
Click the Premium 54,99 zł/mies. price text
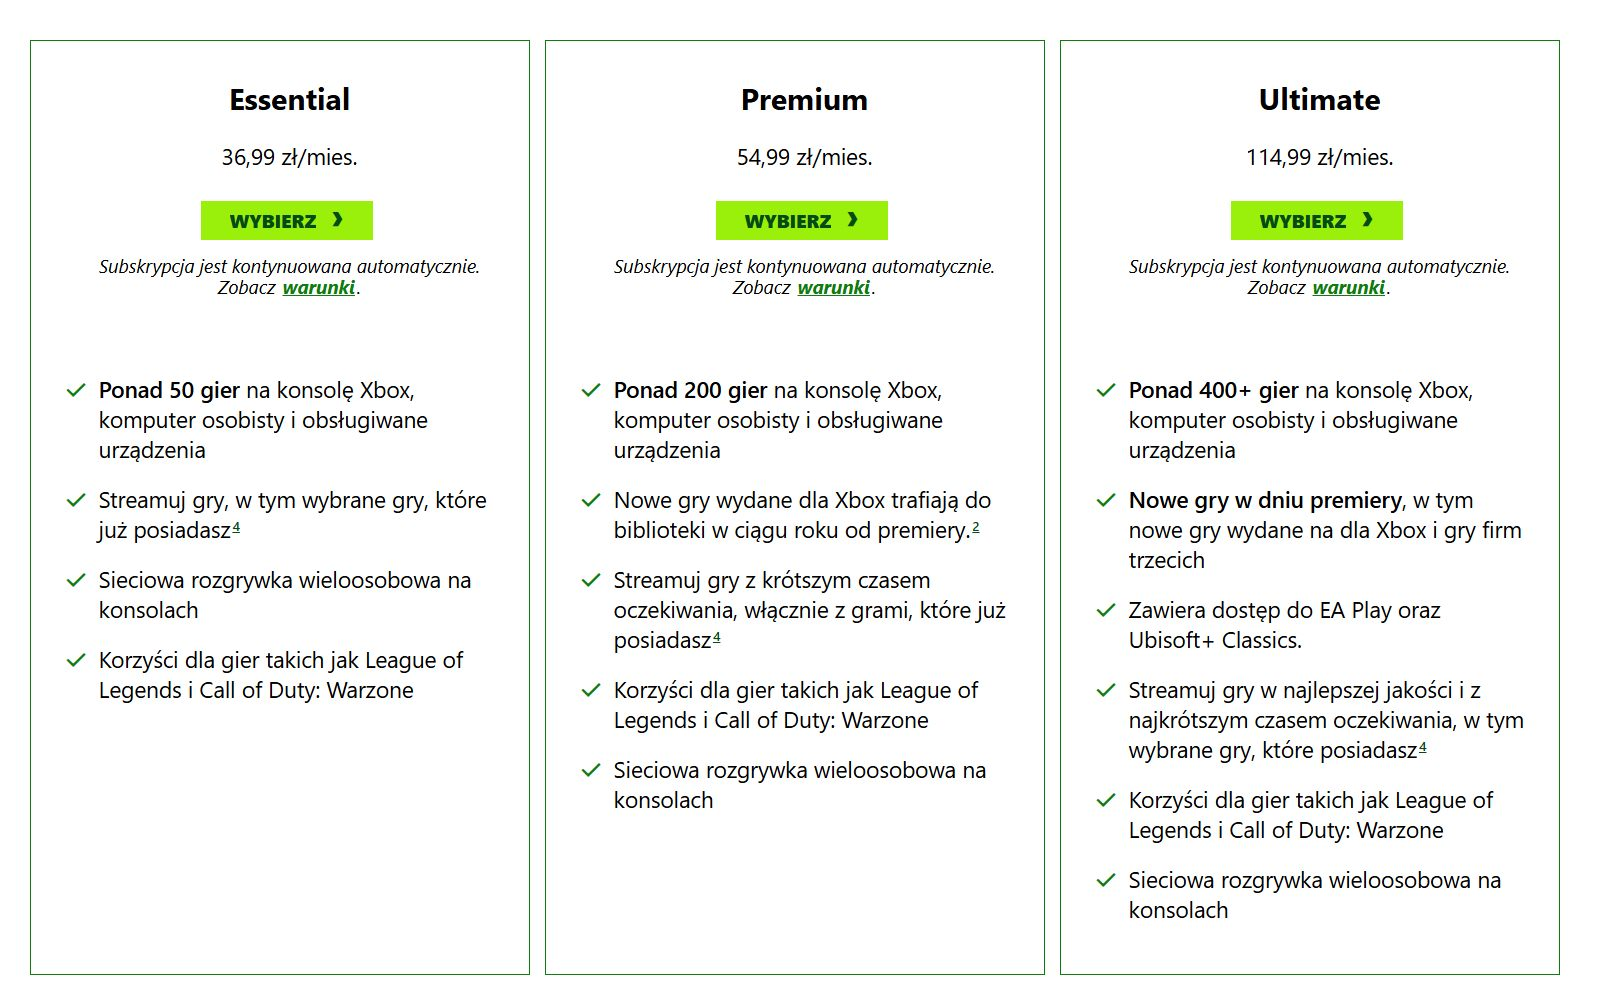804,158
